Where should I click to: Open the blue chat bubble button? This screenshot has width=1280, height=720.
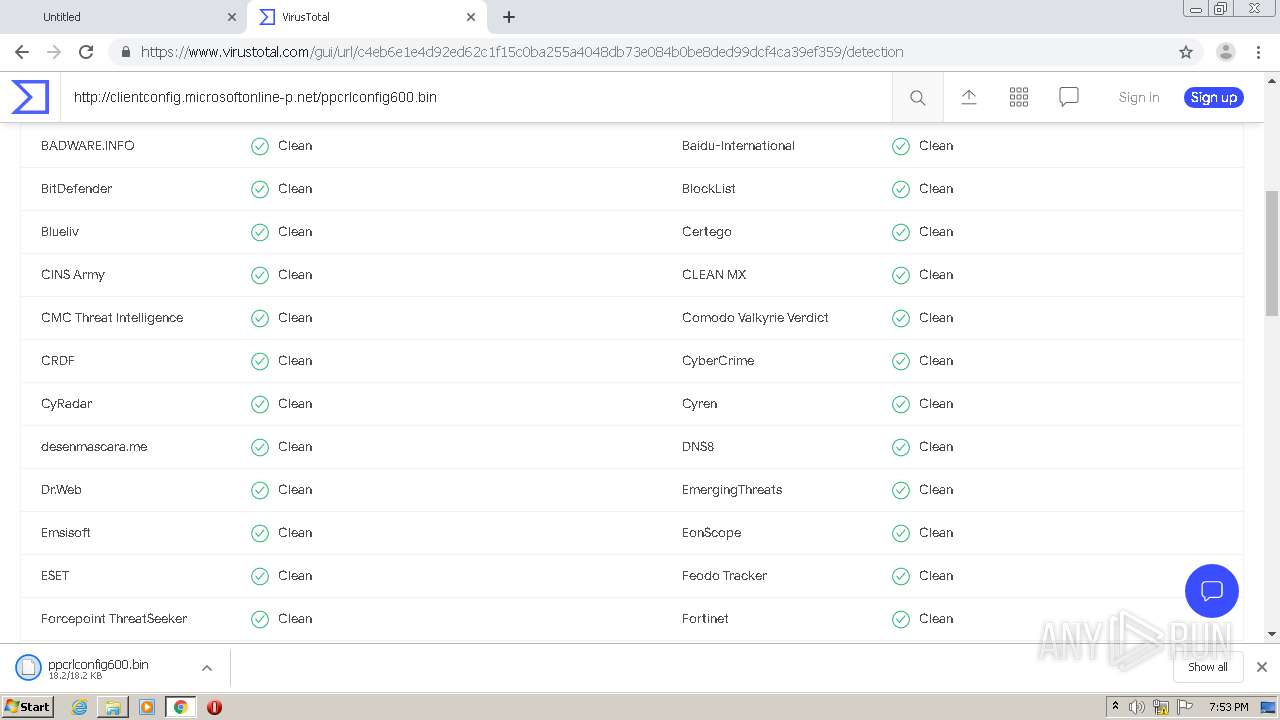[1212, 590]
